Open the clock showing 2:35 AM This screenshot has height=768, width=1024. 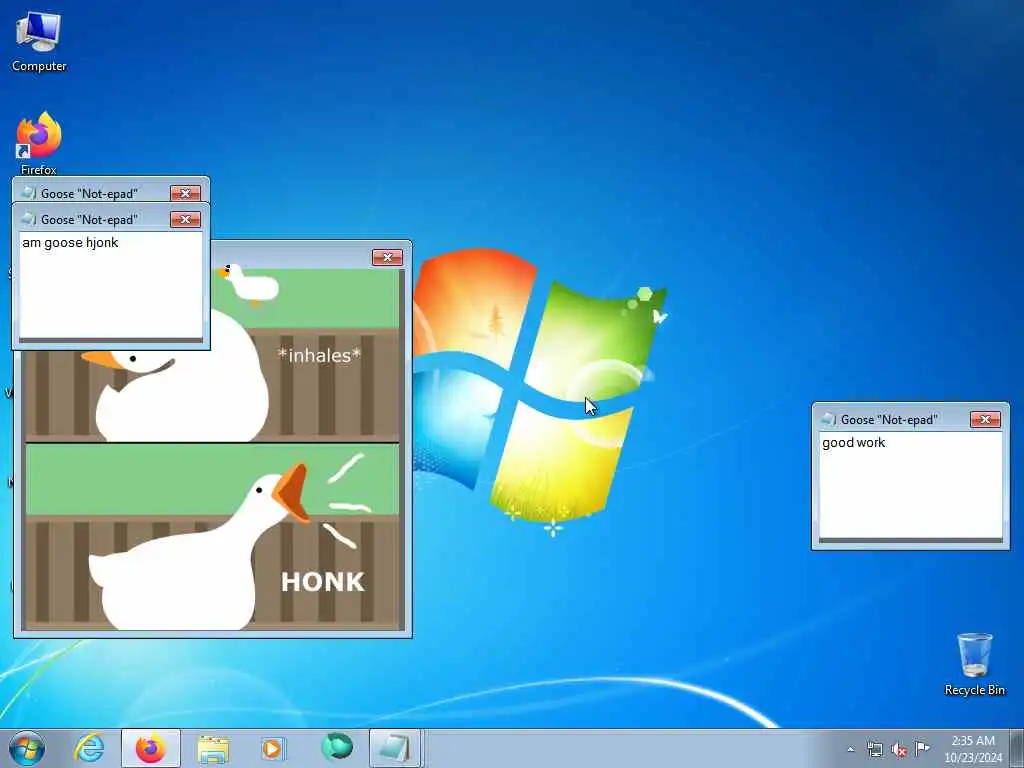pos(973,748)
